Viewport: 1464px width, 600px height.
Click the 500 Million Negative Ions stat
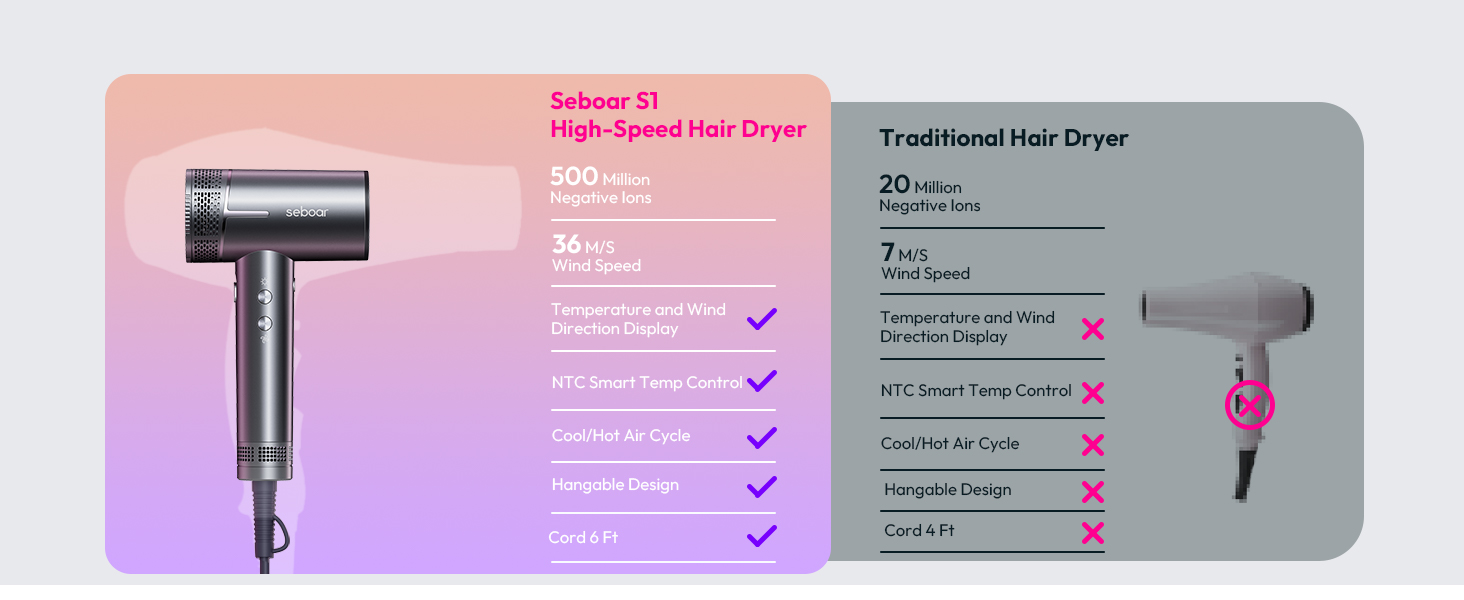[x=600, y=187]
